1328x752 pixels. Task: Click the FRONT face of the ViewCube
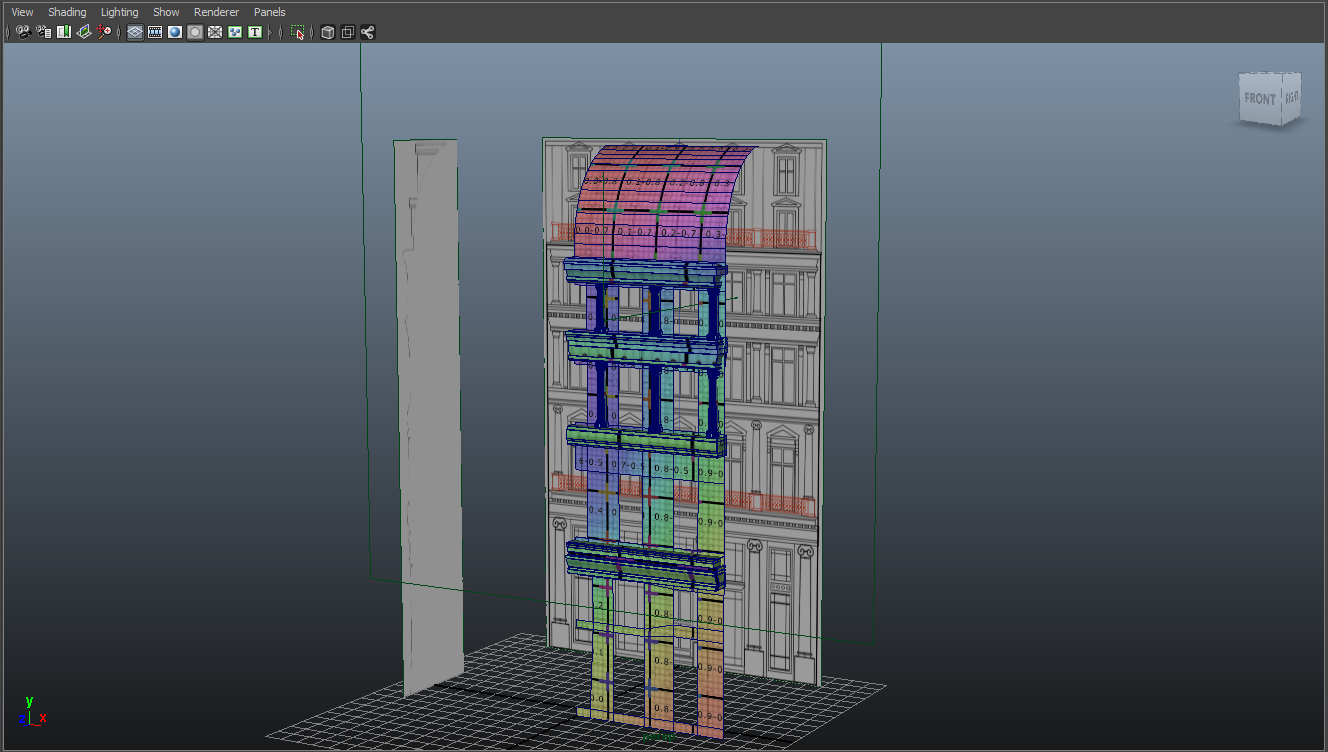coord(1259,98)
